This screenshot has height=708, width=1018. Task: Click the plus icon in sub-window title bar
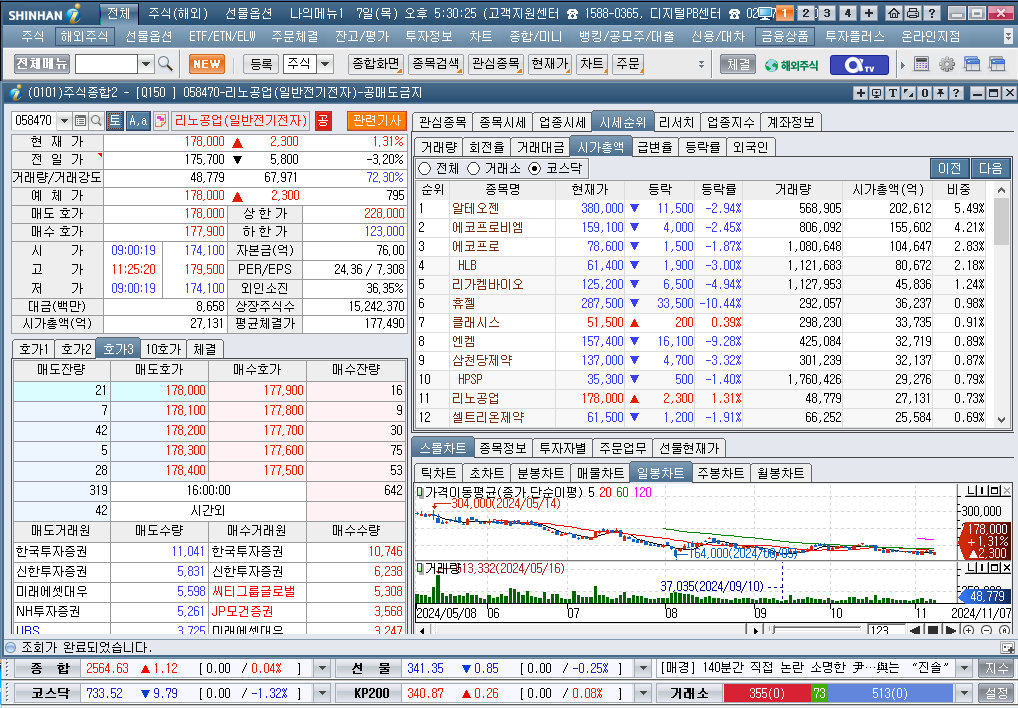coord(861,93)
